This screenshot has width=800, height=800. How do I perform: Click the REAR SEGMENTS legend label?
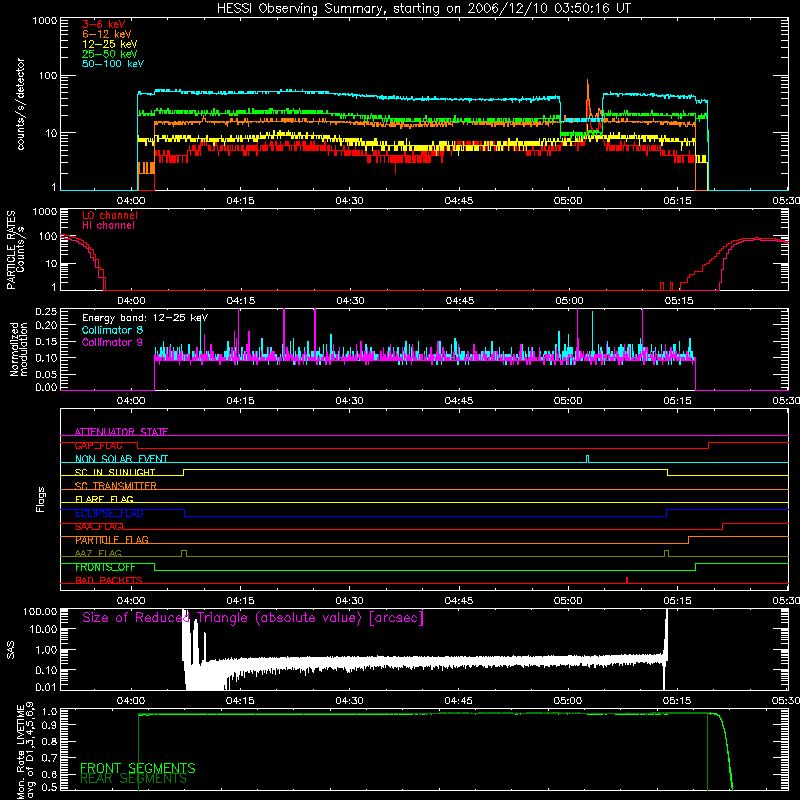point(133,779)
